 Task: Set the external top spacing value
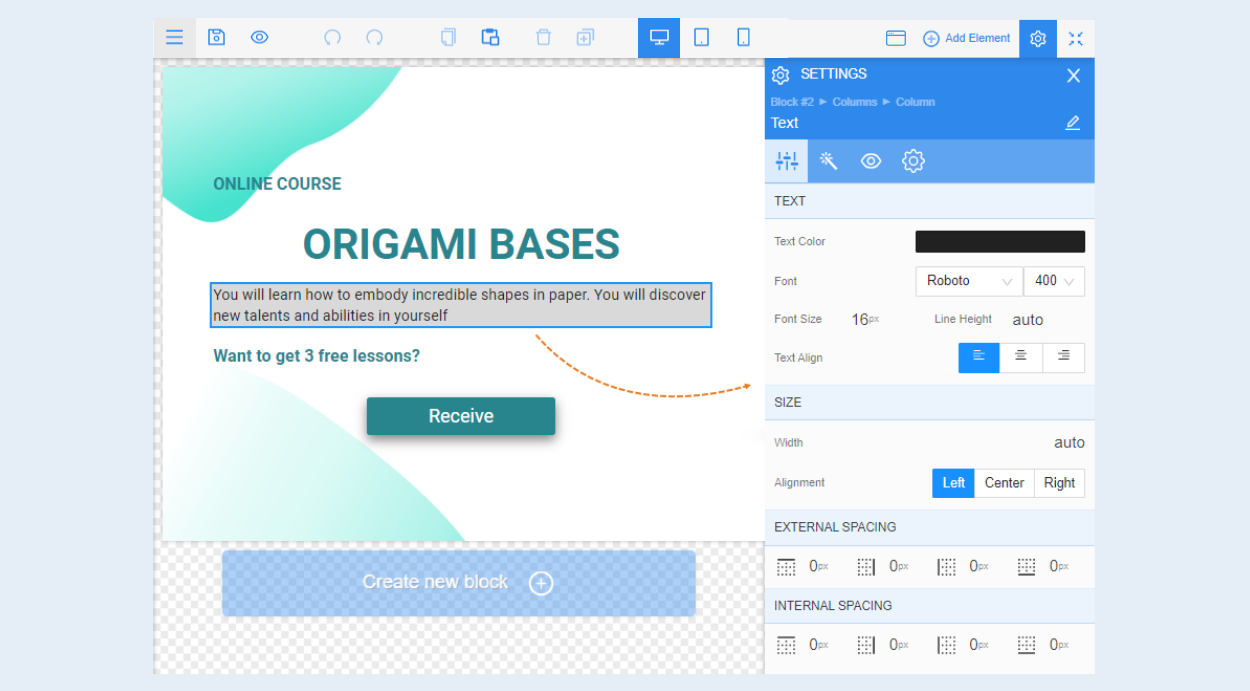[818, 566]
